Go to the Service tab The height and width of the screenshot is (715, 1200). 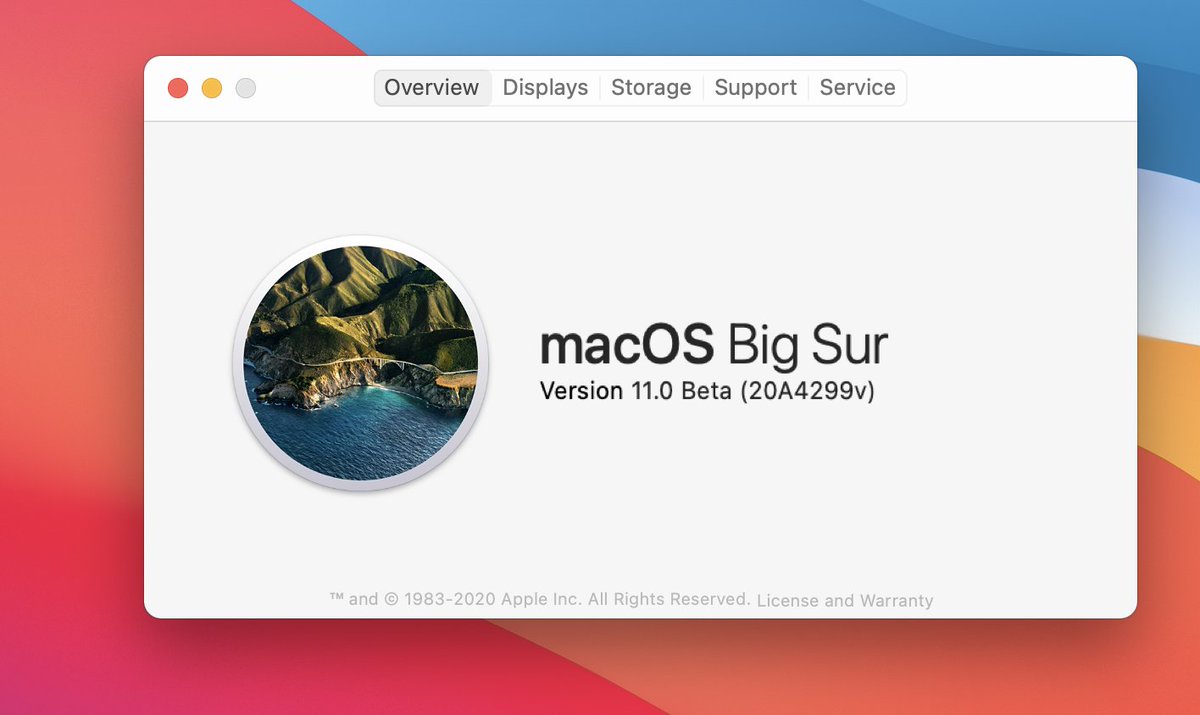(x=857, y=88)
